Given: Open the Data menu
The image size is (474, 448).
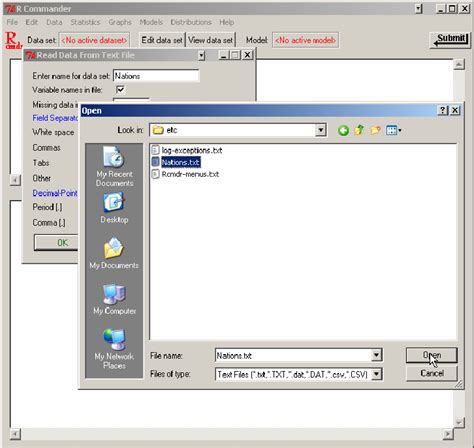Looking at the screenshot, I should click(x=54, y=22).
